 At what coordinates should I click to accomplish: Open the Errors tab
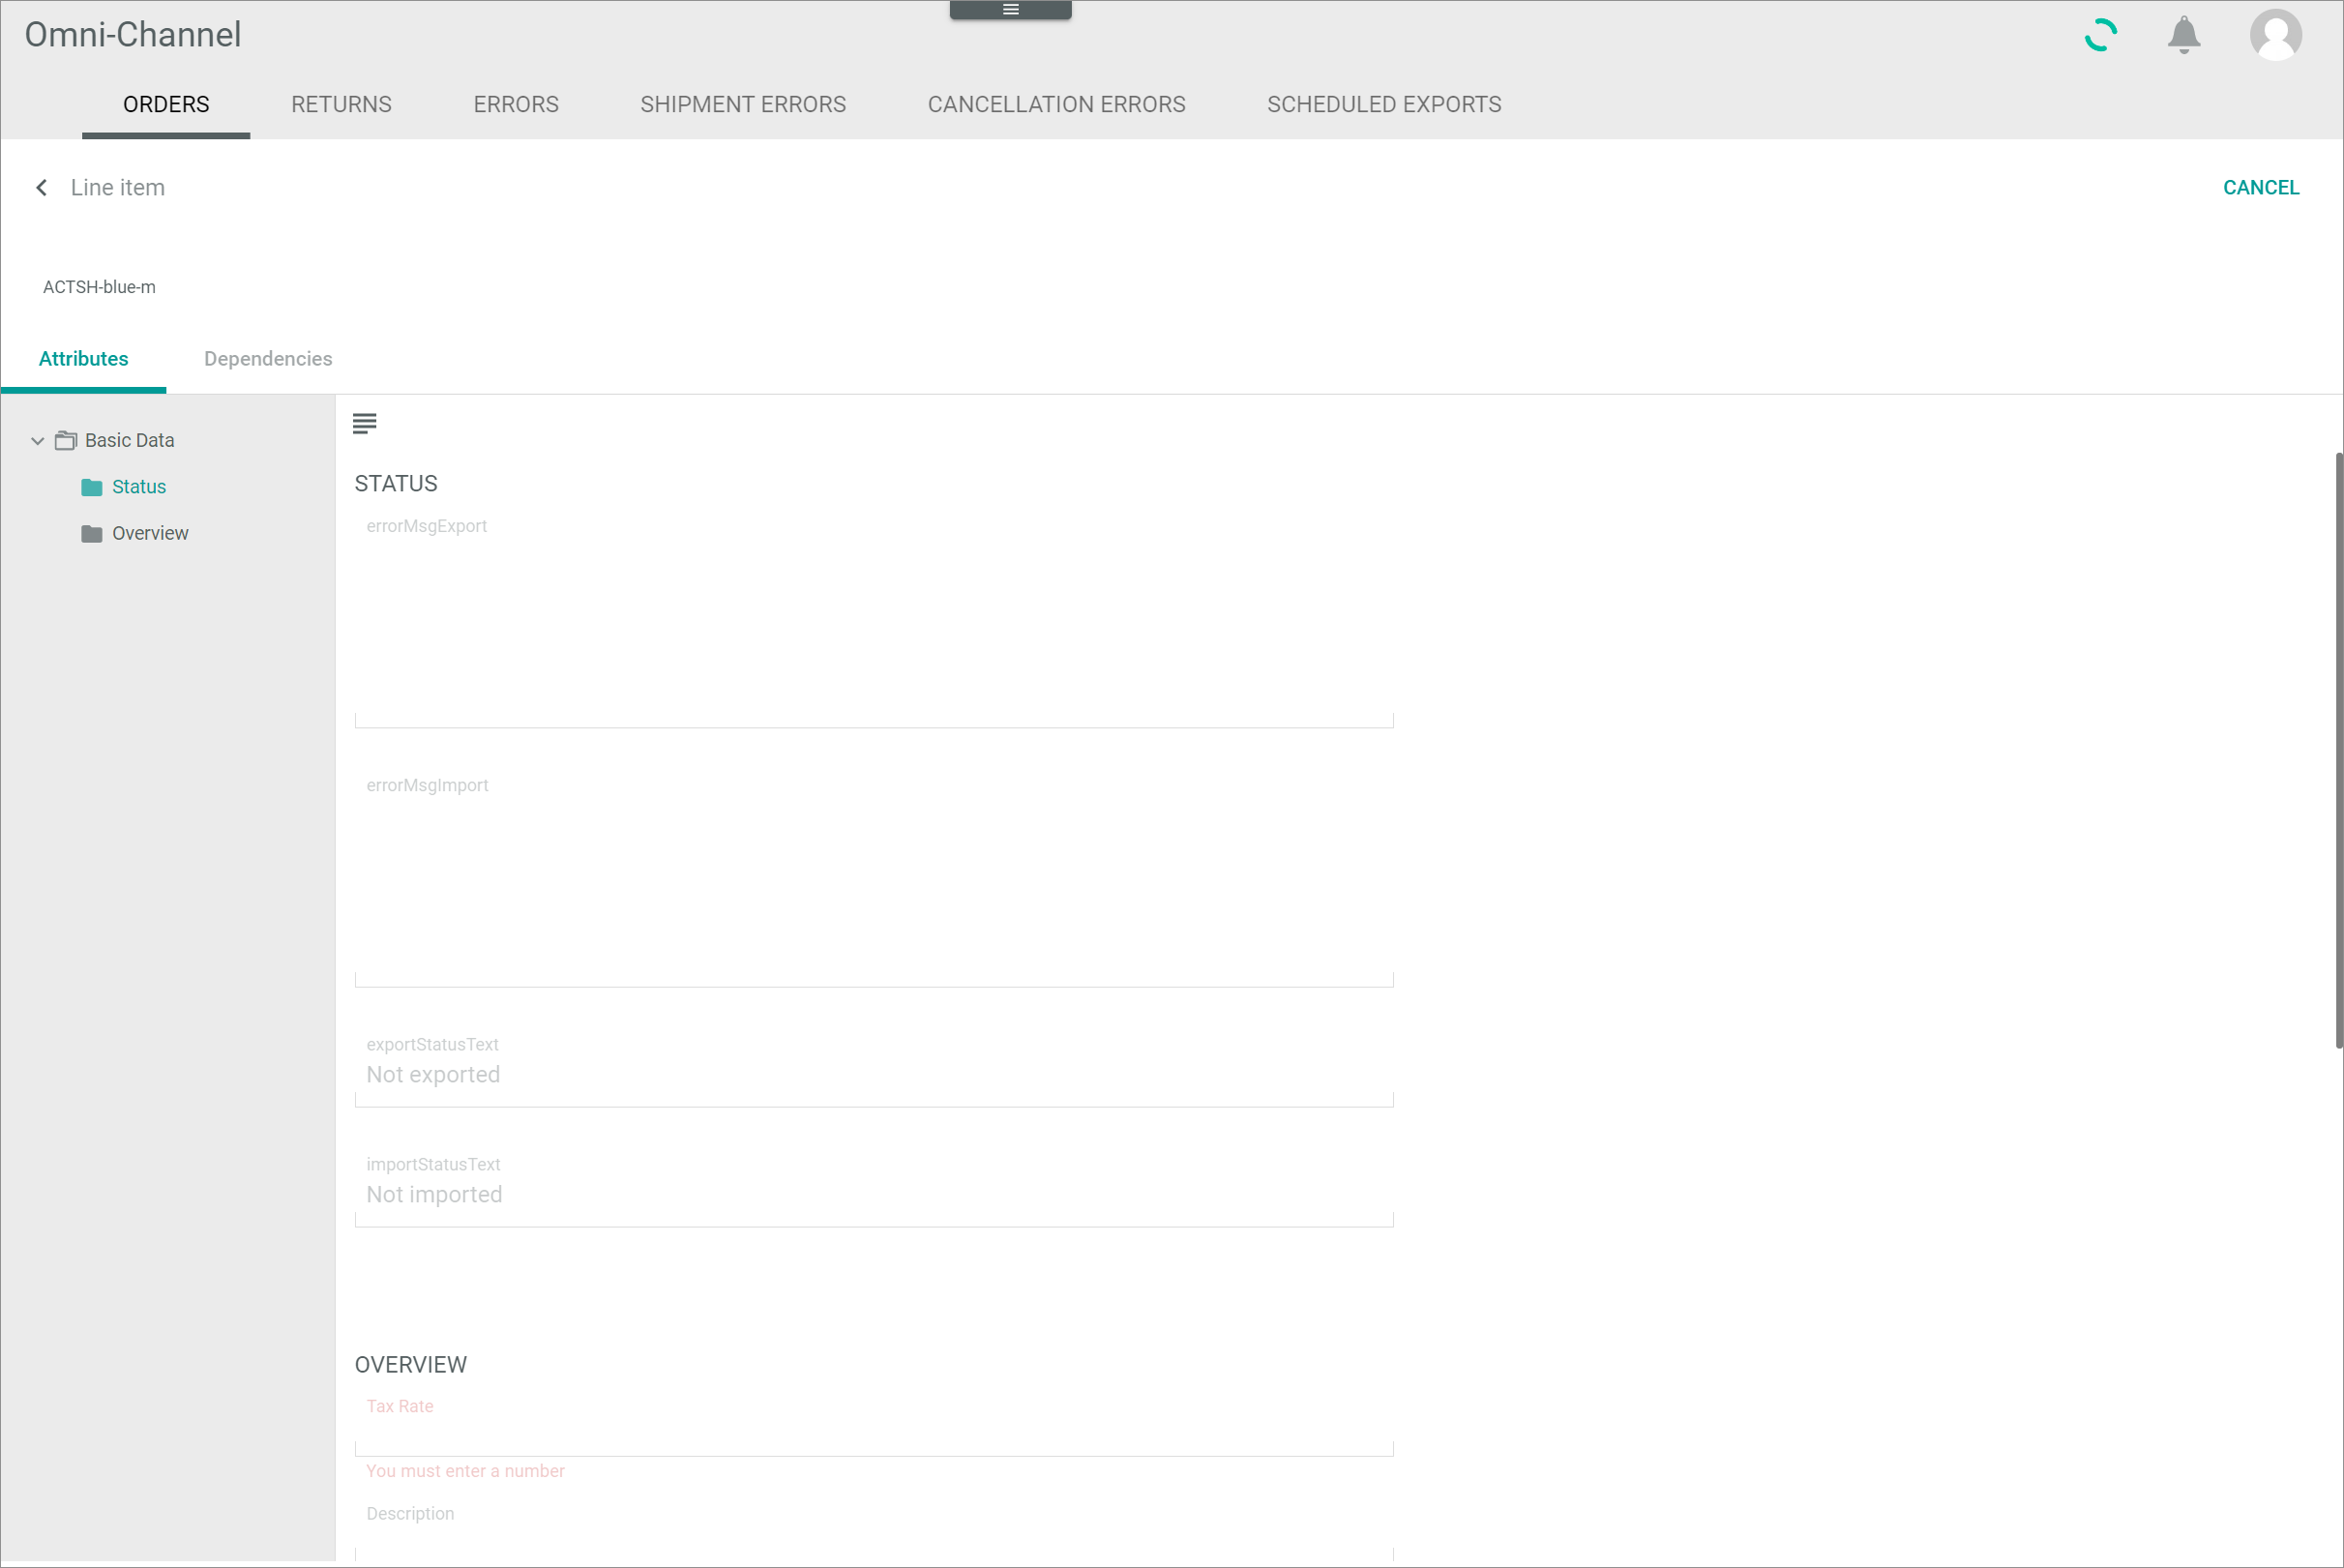click(516, 104)
